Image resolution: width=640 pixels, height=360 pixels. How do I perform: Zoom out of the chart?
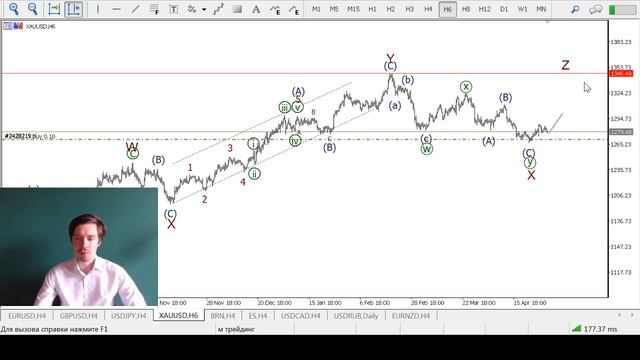coord(32,9)
